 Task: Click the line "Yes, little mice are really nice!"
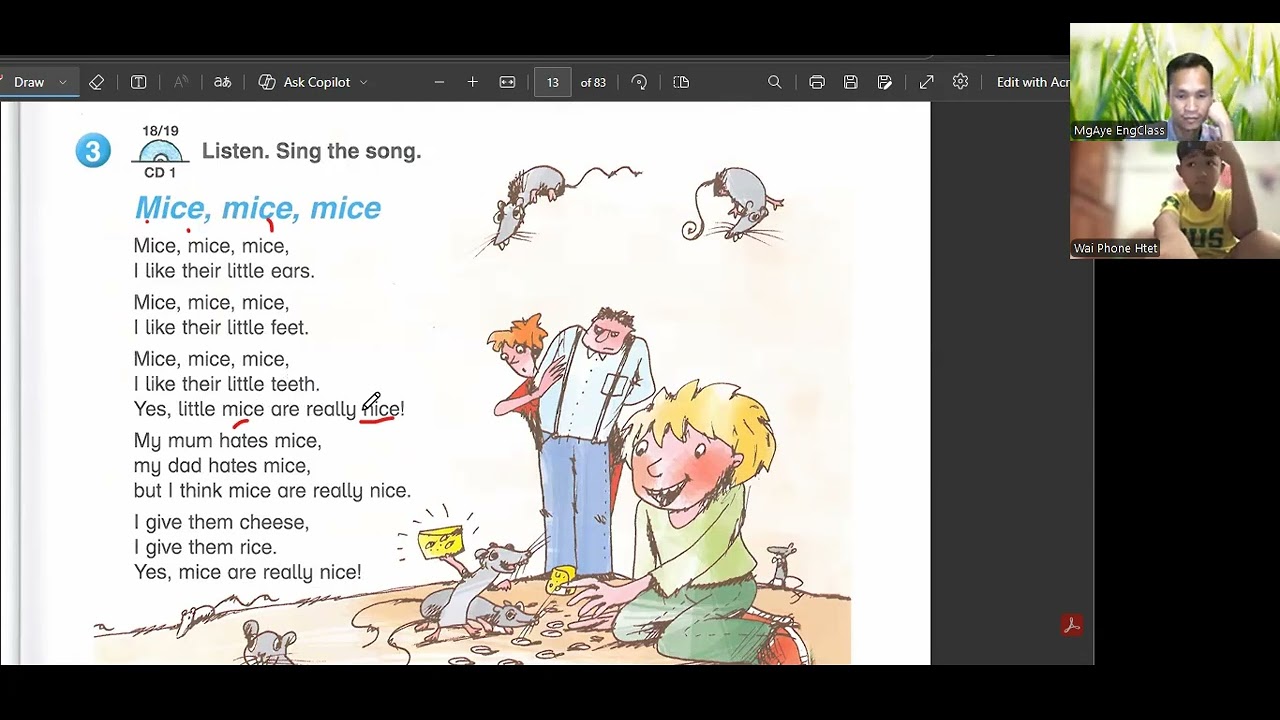269,409
